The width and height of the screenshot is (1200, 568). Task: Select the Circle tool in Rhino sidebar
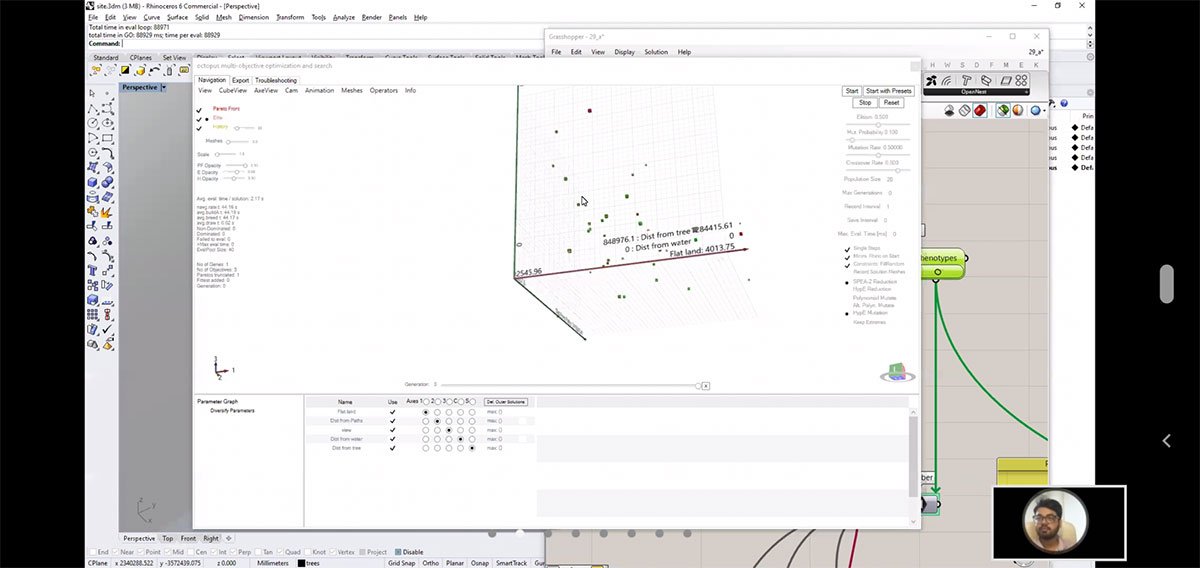pos(93,123)
